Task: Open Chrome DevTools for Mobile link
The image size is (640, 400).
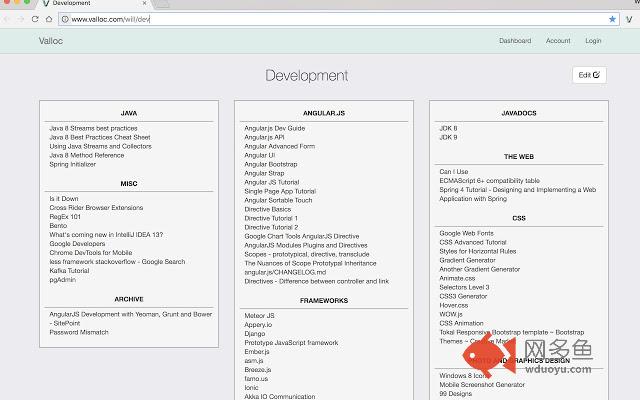Action: pyautogui.click(x=91, y=252)
